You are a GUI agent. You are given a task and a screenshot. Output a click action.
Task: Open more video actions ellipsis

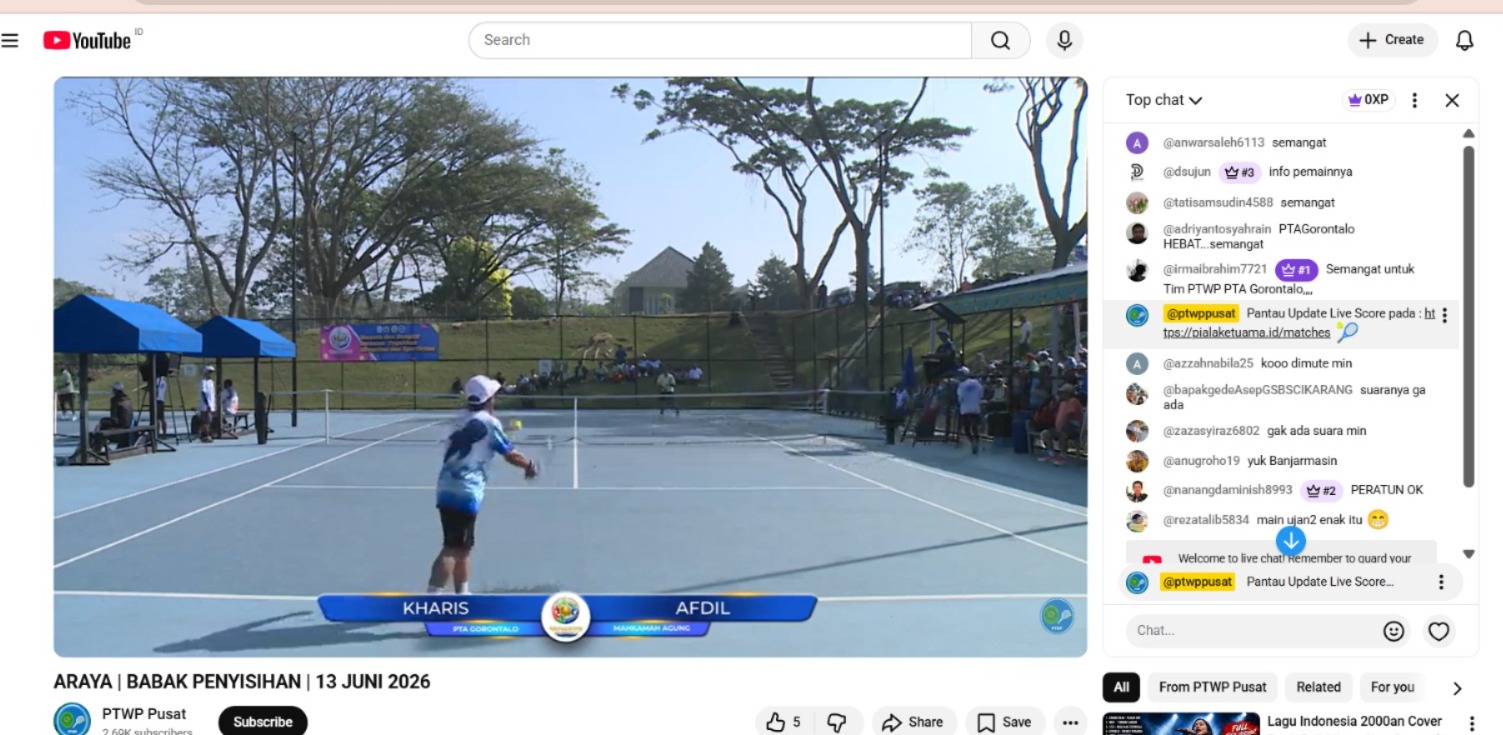click(x=1070, y=722)
